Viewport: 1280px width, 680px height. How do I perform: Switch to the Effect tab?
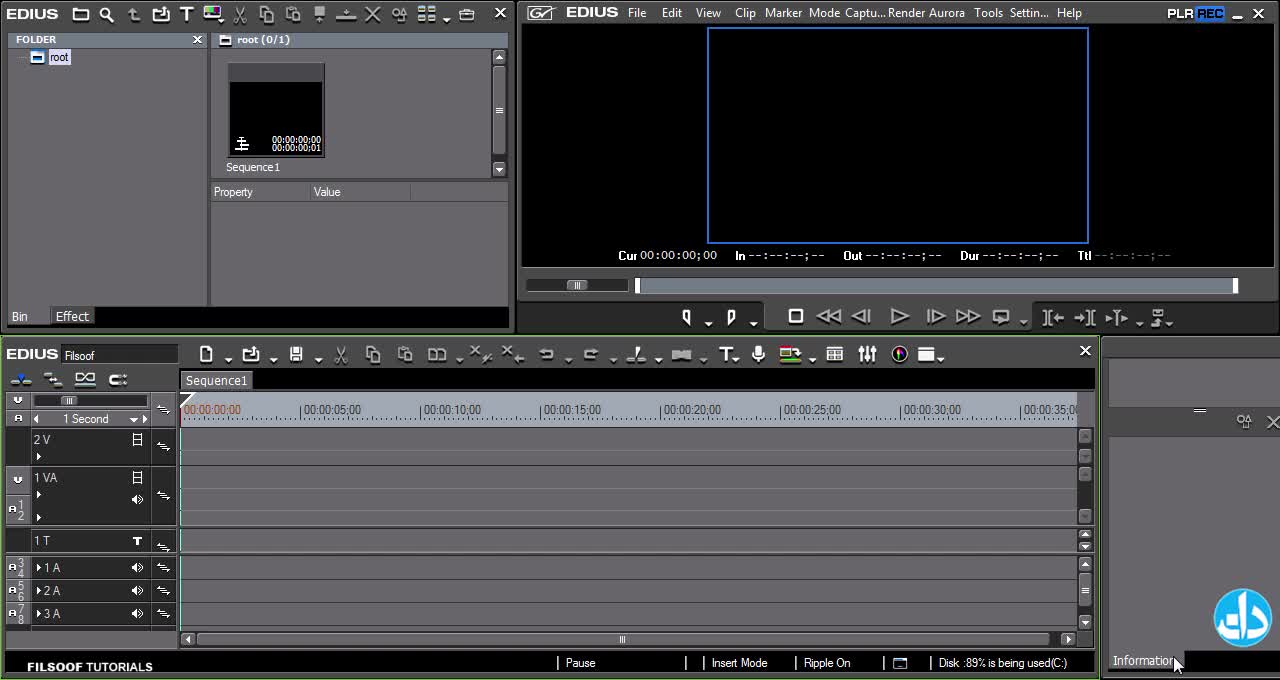click(72, 316)
